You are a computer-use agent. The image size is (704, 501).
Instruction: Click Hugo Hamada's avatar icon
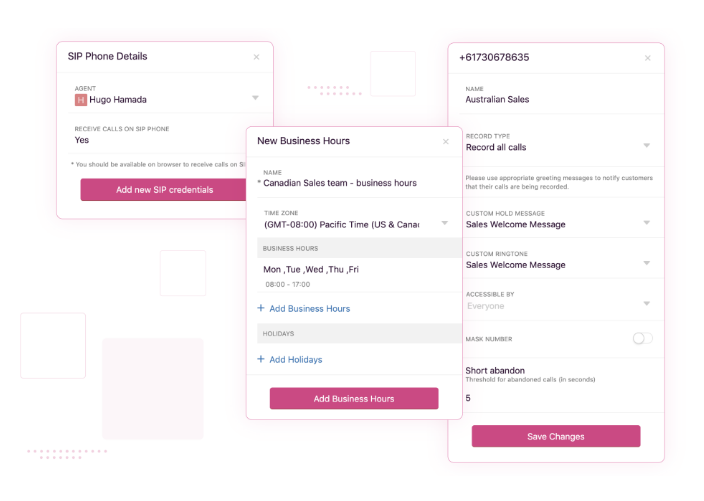click(x=81, y=100)
